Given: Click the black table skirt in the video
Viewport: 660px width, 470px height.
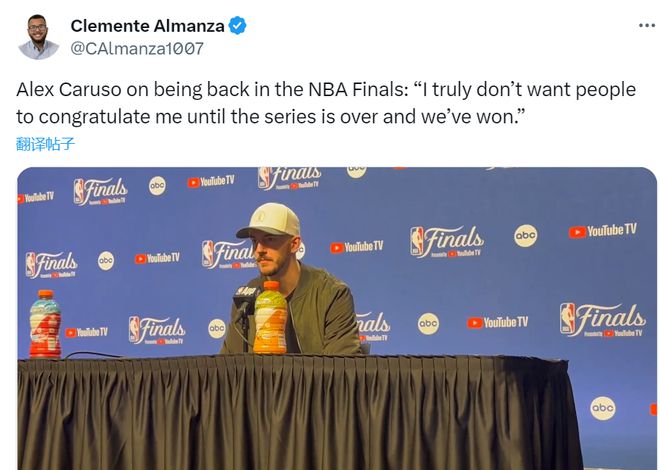Looking at the screenshot, I should point(300,415).
